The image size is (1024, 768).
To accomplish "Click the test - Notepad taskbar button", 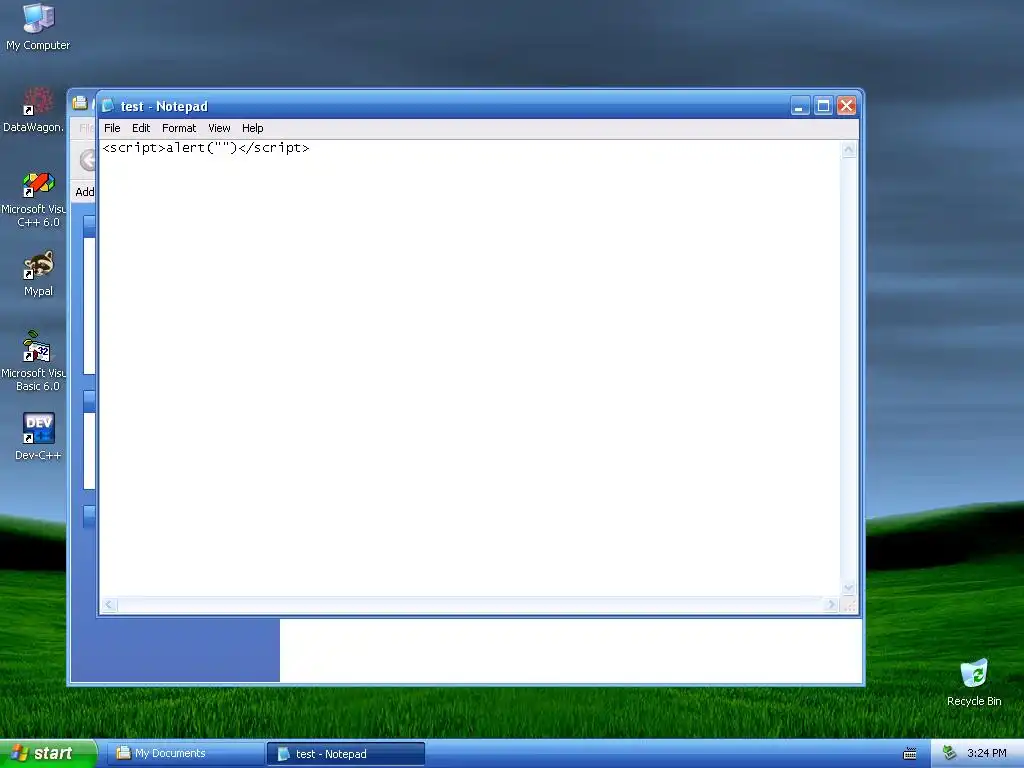I will pyautogui.click(x=345, y=754).
